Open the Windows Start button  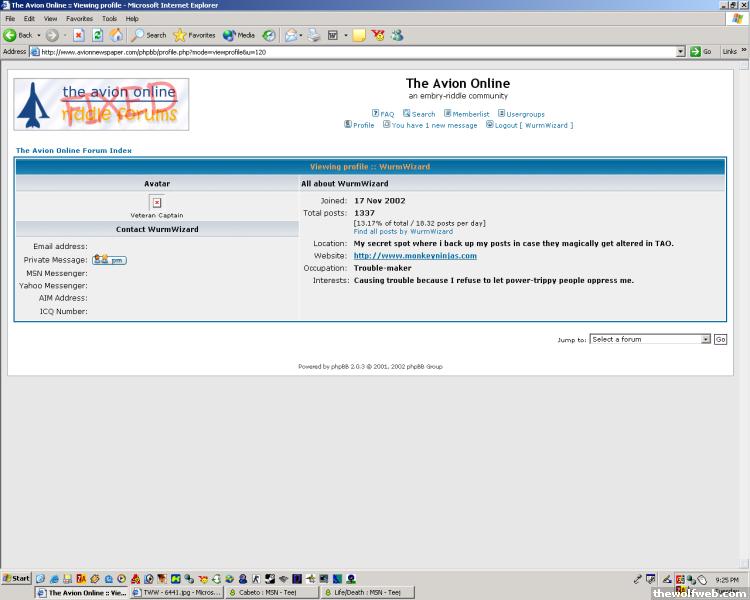tap(17, 578)
